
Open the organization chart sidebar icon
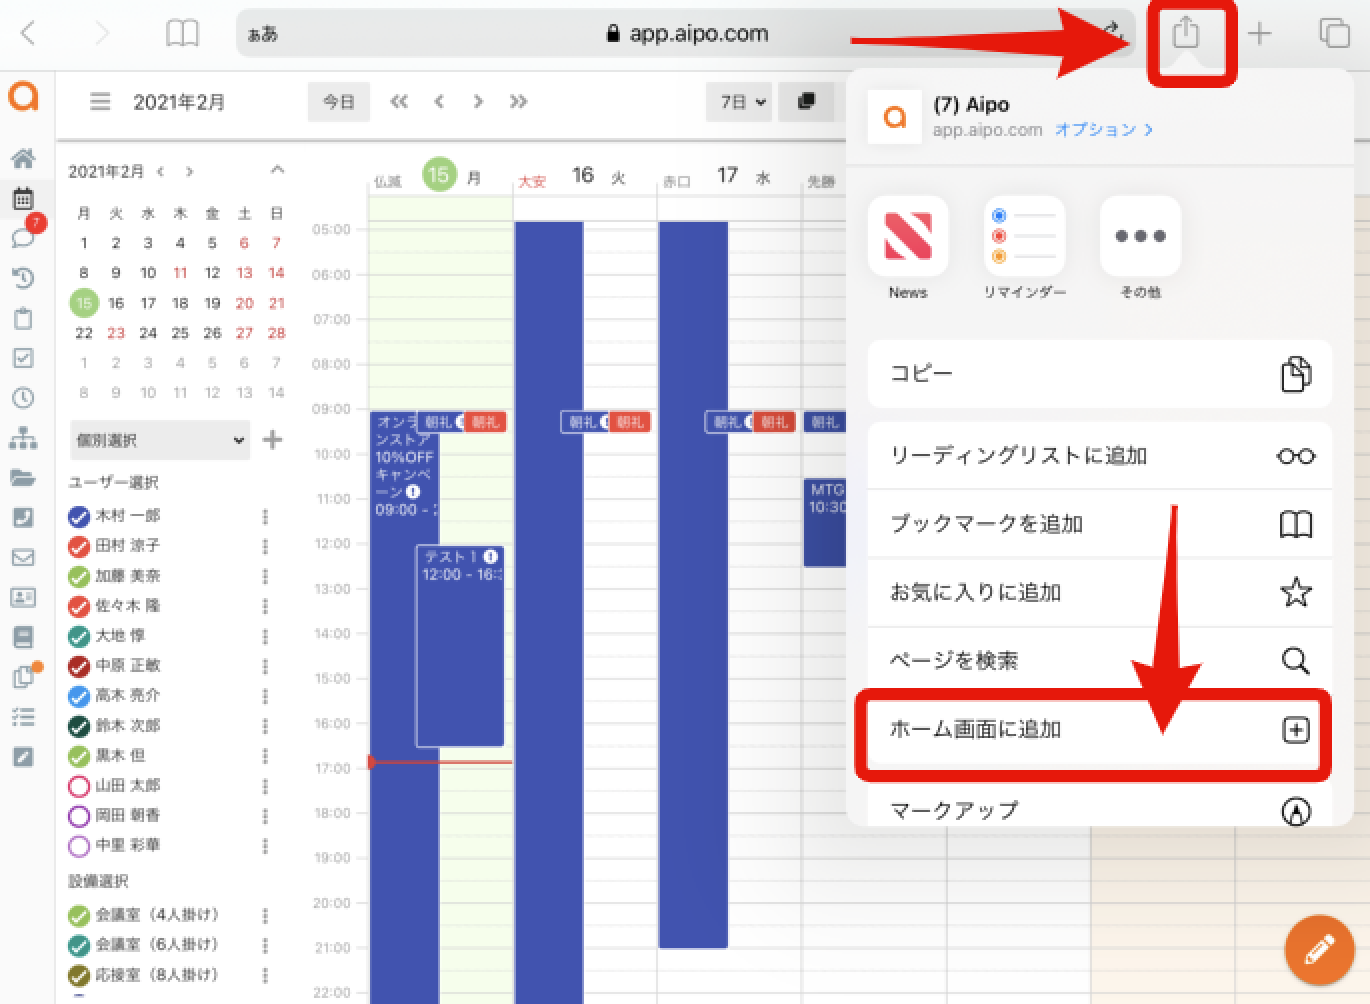23,438
